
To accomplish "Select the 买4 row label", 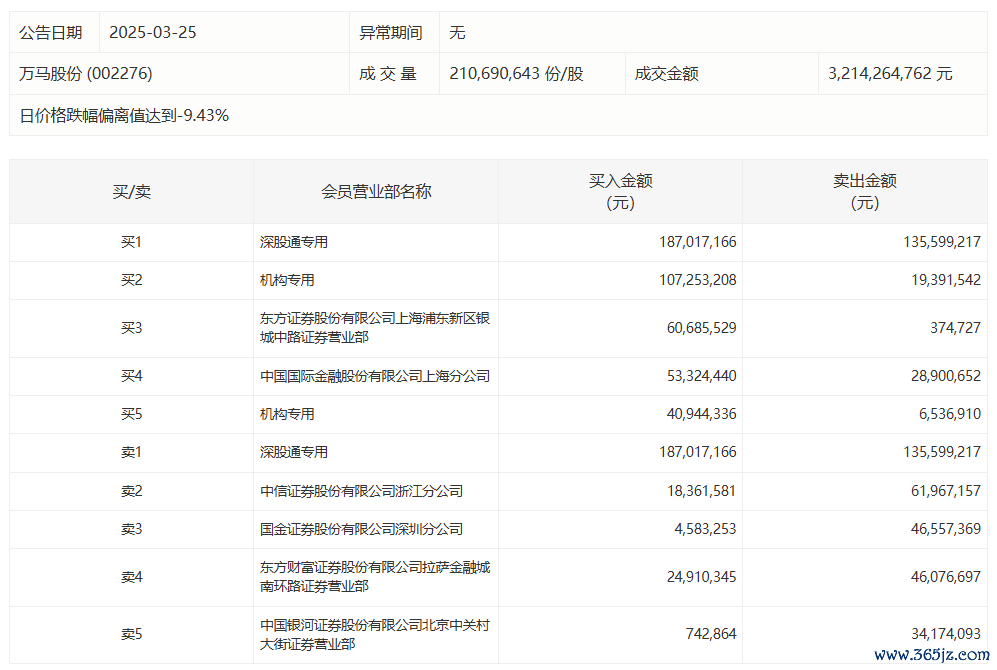I will coord(132,376).
